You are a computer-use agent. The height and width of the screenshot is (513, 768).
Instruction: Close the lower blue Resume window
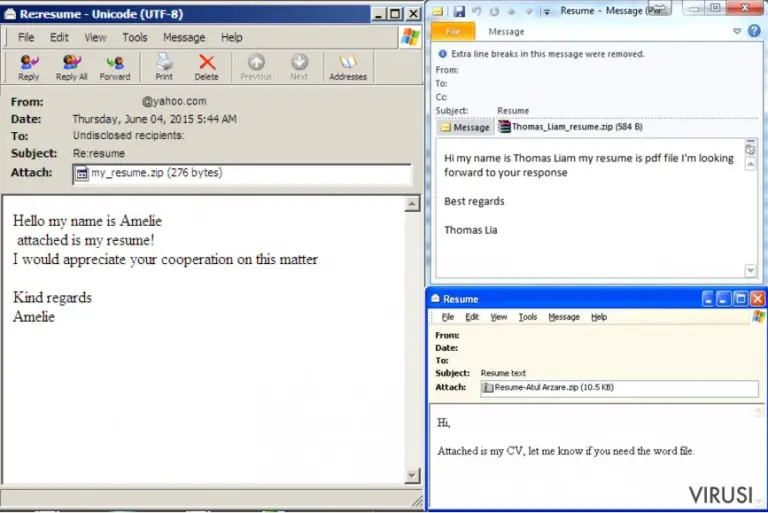(757, 298)
